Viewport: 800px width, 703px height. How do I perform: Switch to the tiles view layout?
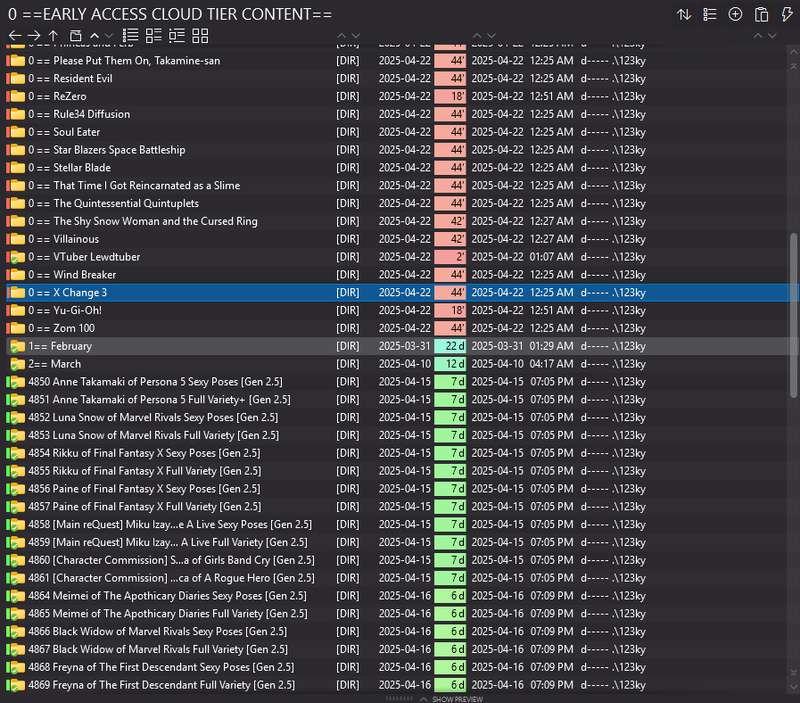[154, 35]
